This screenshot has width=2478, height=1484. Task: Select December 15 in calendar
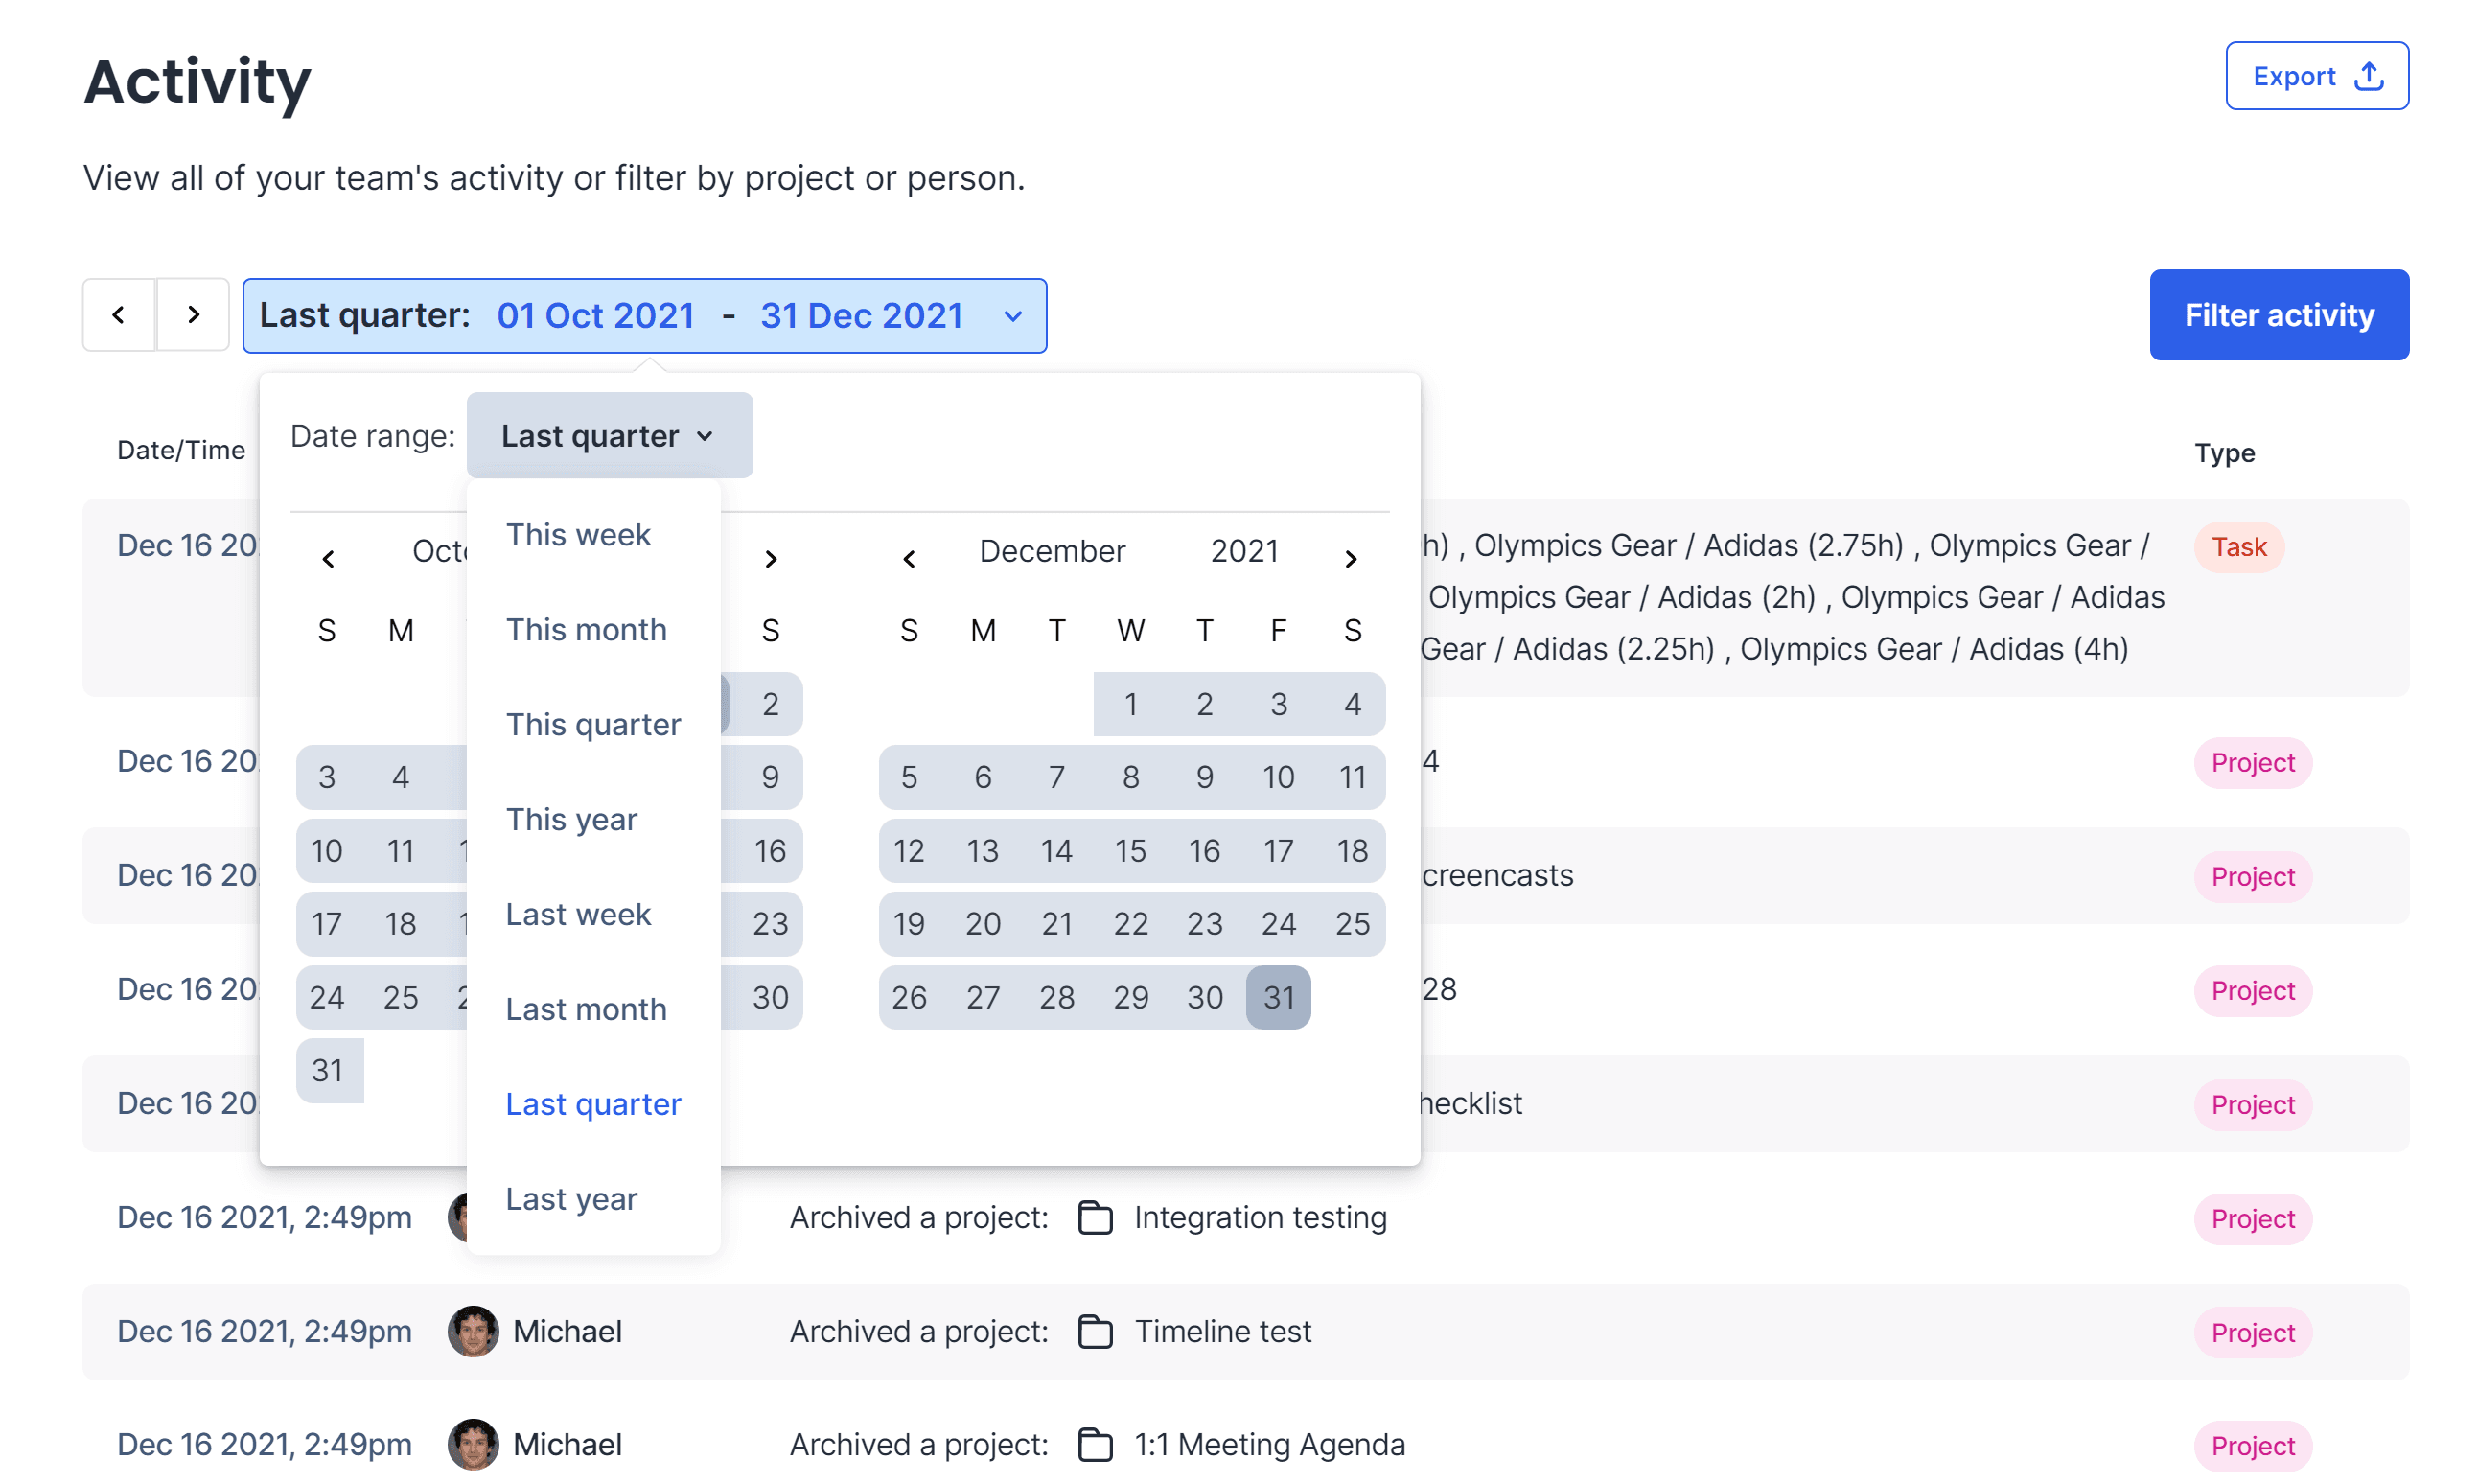pos(1130,851)
